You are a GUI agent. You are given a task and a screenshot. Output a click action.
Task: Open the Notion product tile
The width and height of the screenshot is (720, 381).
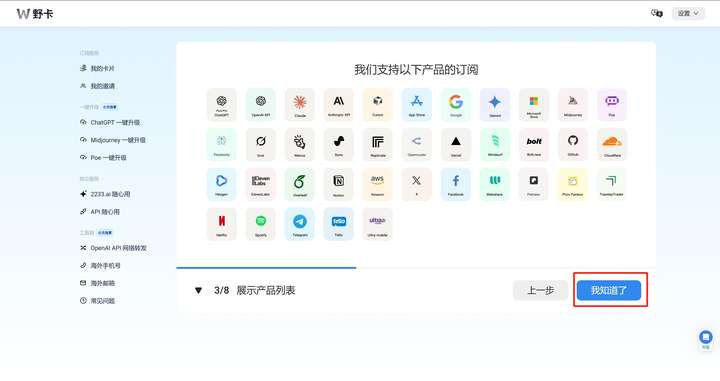338,184
